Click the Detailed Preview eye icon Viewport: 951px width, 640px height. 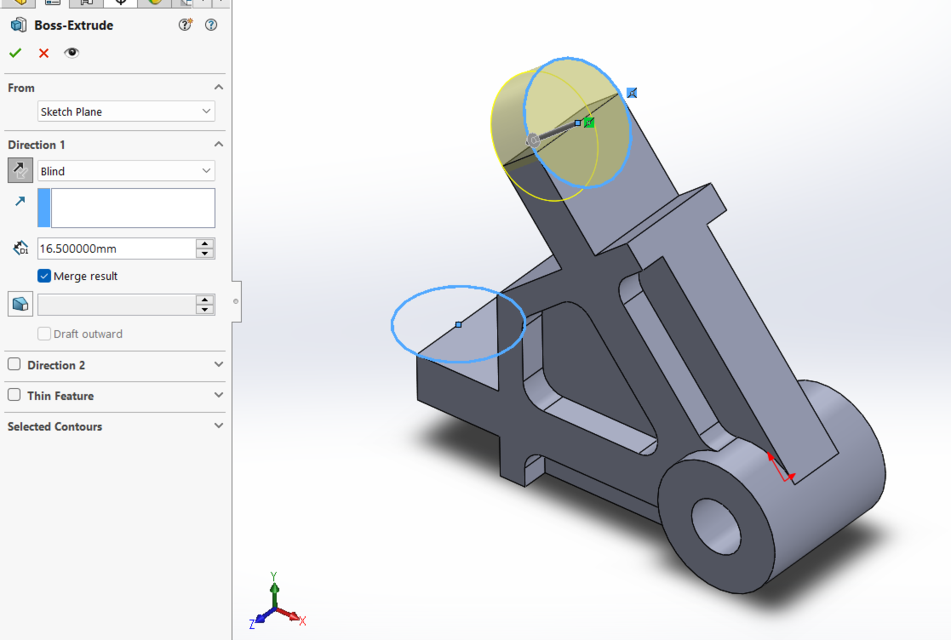[x=72, y=52]
